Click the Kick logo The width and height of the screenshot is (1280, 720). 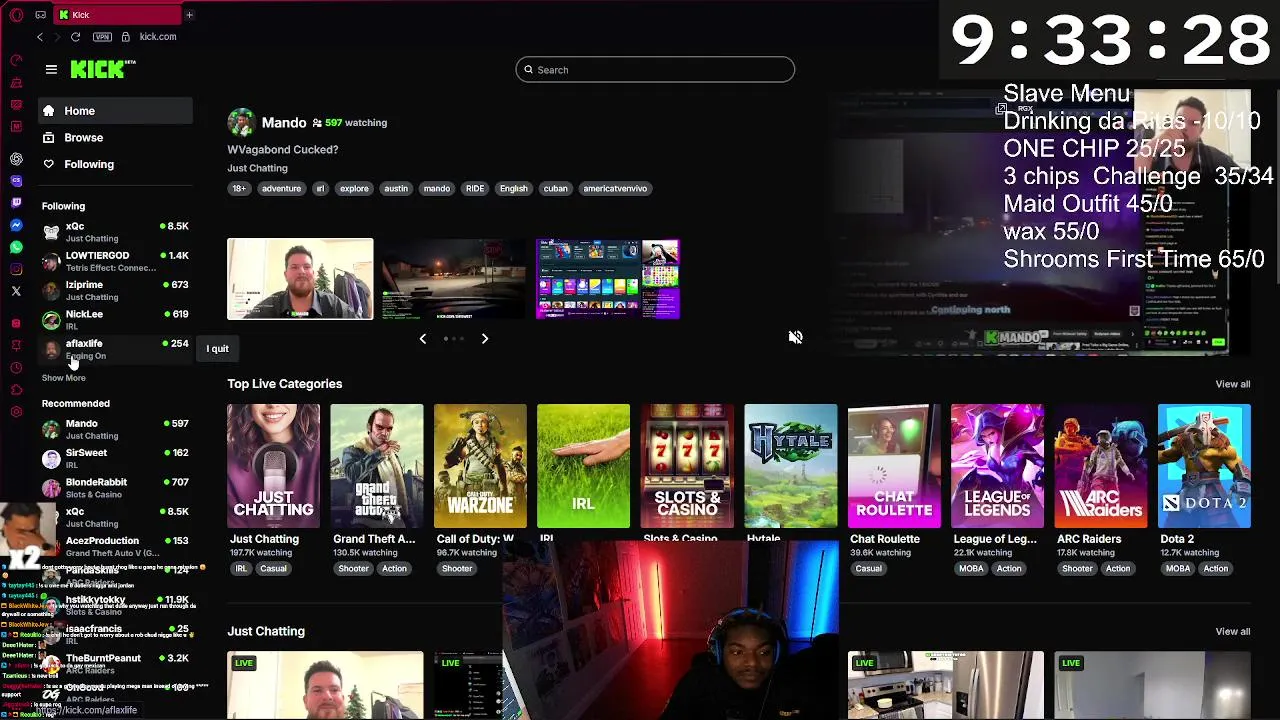103,69
